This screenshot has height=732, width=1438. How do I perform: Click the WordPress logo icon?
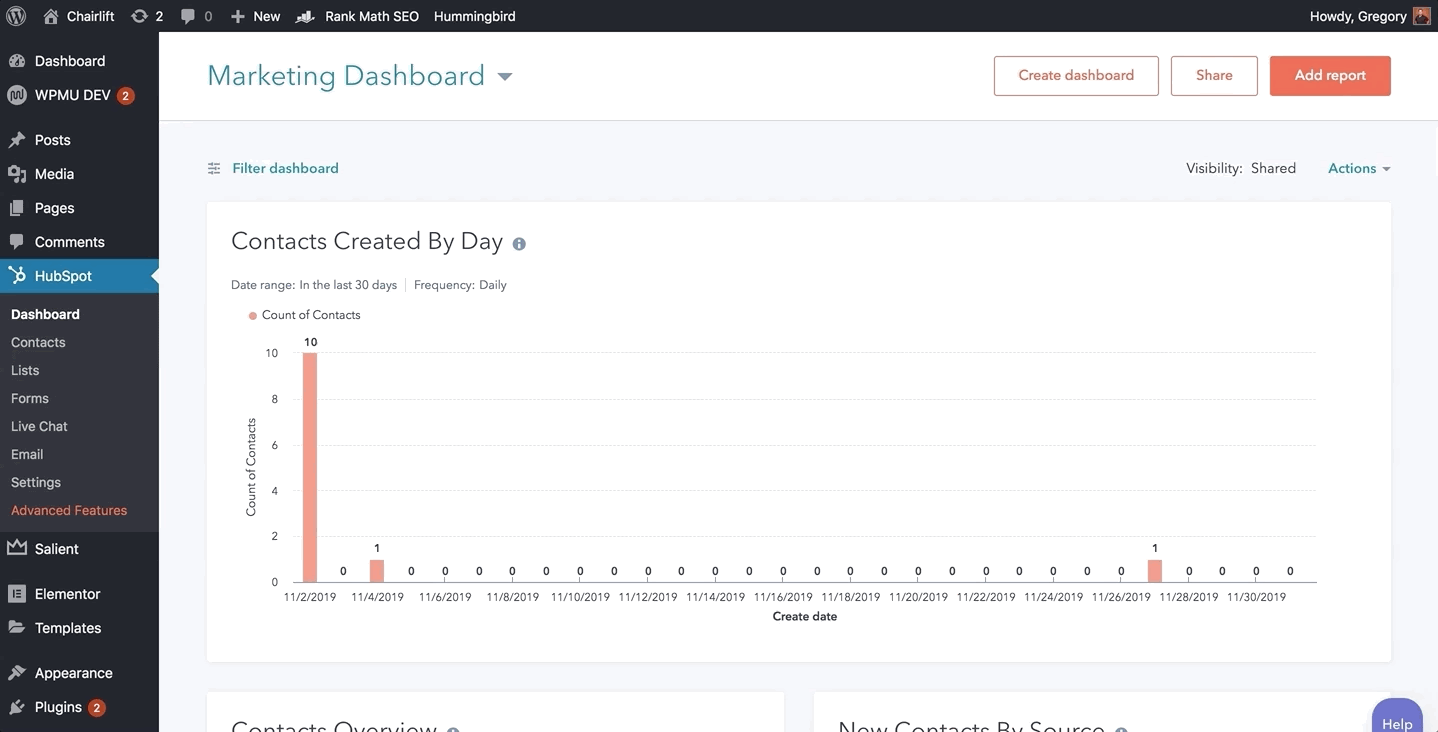(x=16, y=16)
